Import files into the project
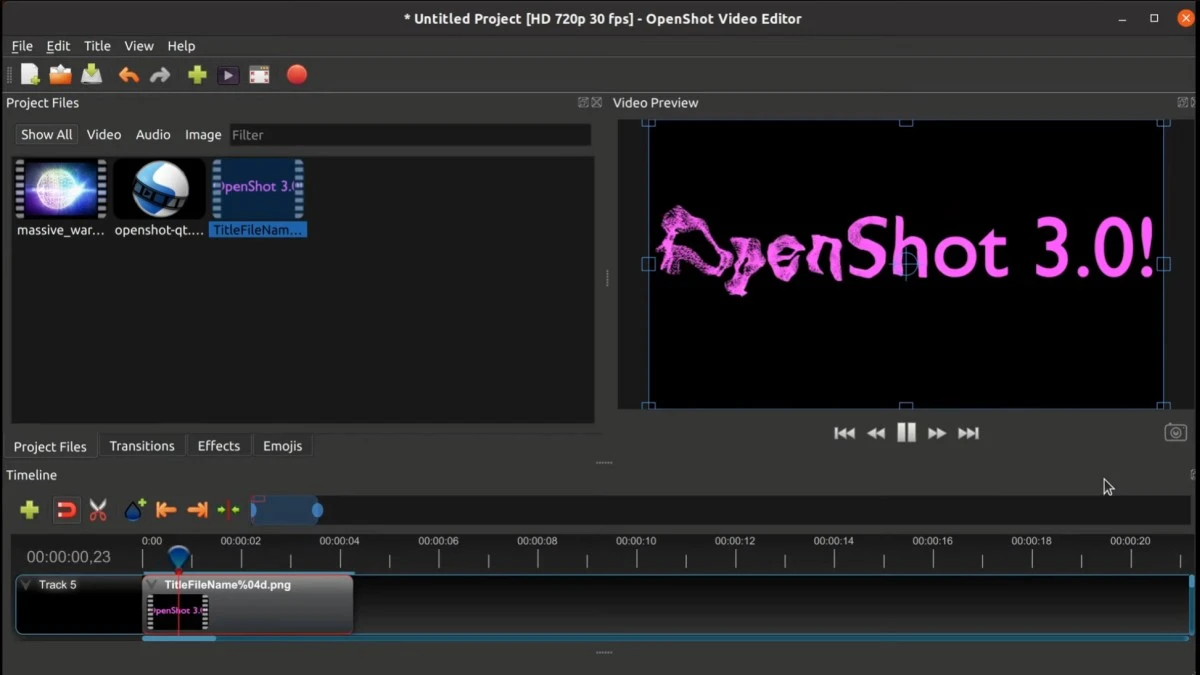Viewport: 1200px width, 675px height. point(196,74)
